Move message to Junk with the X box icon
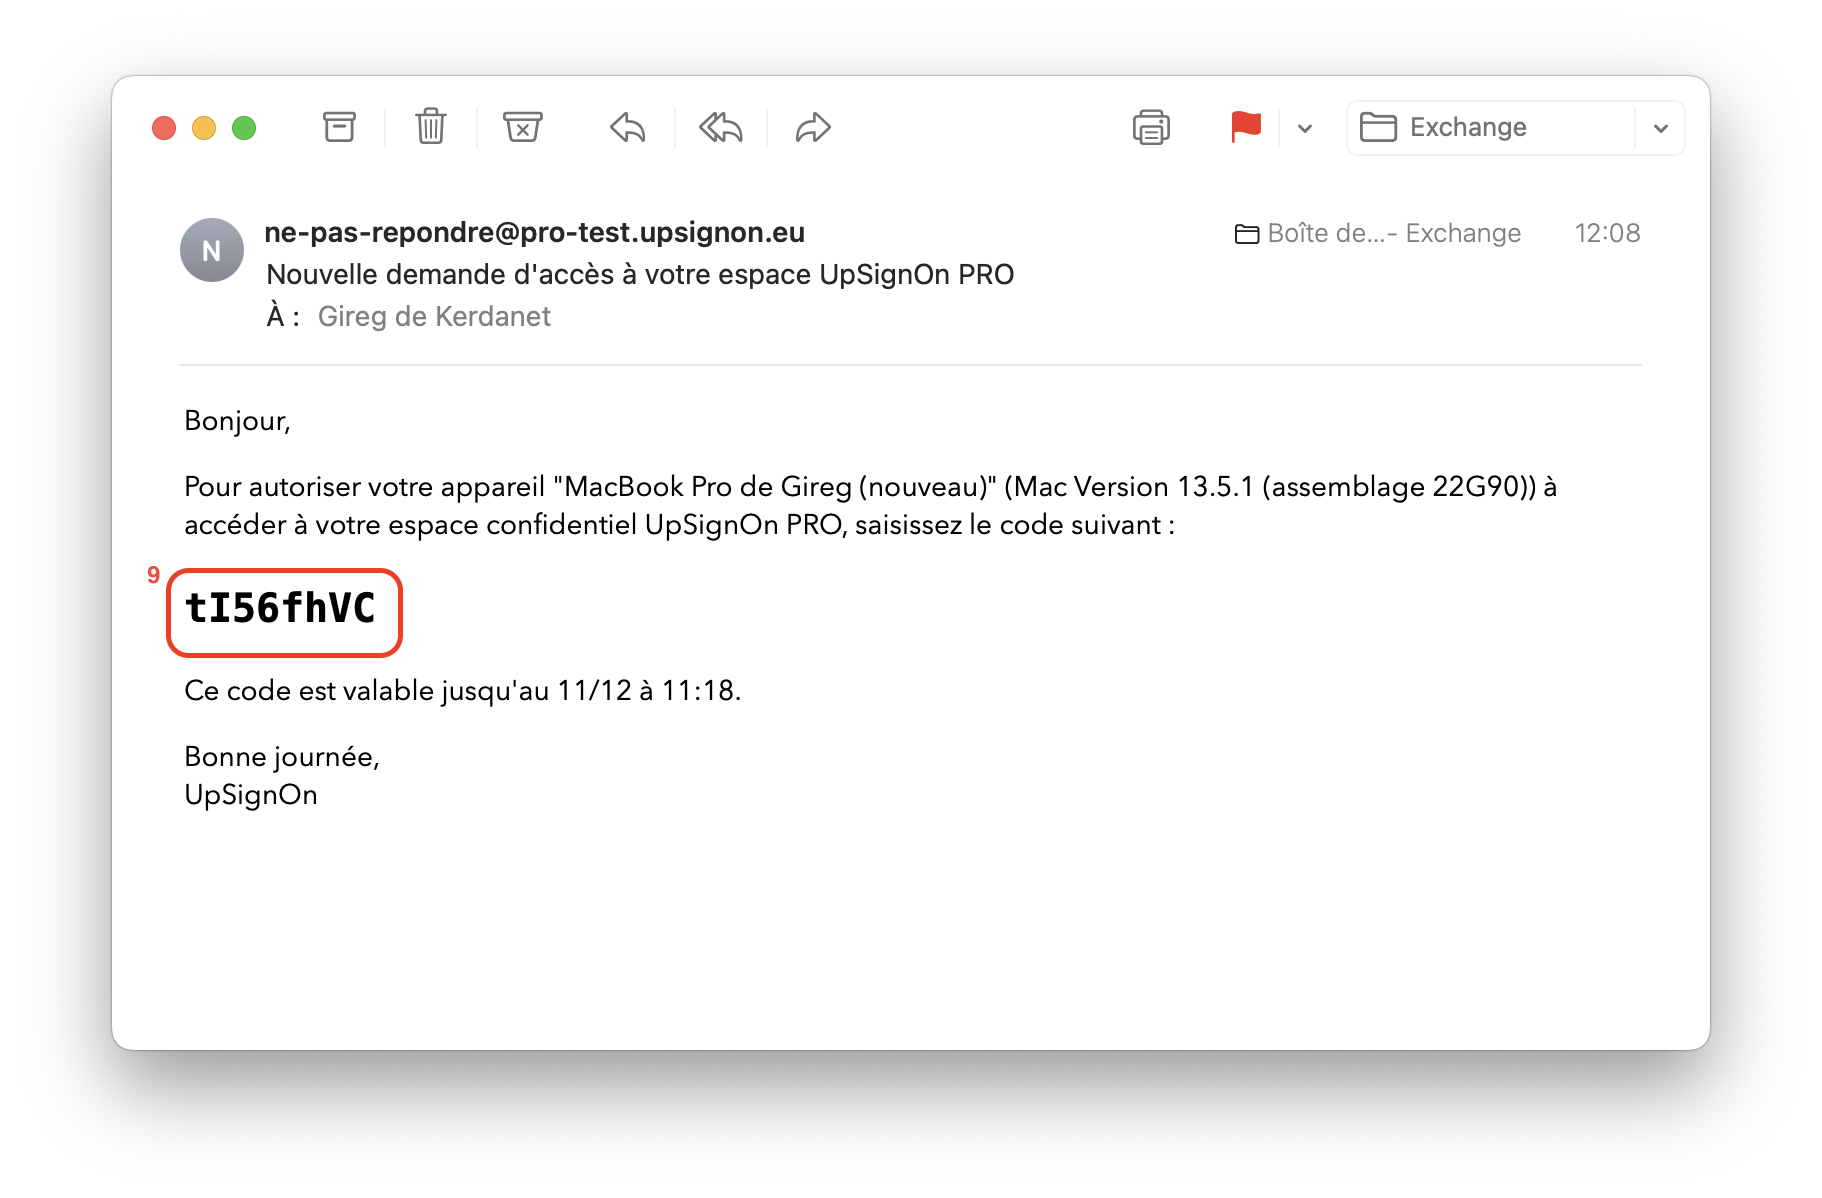Image resolution: width=1822 pixels, height=1198 pixels. click(522, 127)
